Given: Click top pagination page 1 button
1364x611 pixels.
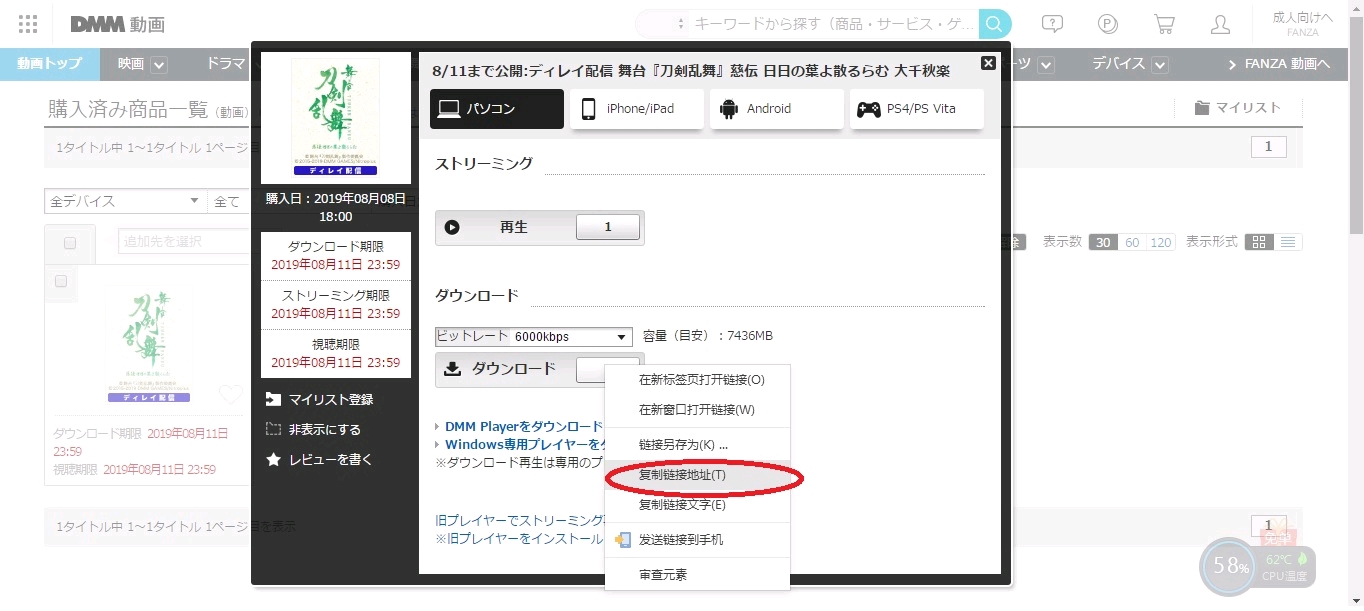Looking at the screenshot, I should pyautogui.click(x=1268, y=148).
